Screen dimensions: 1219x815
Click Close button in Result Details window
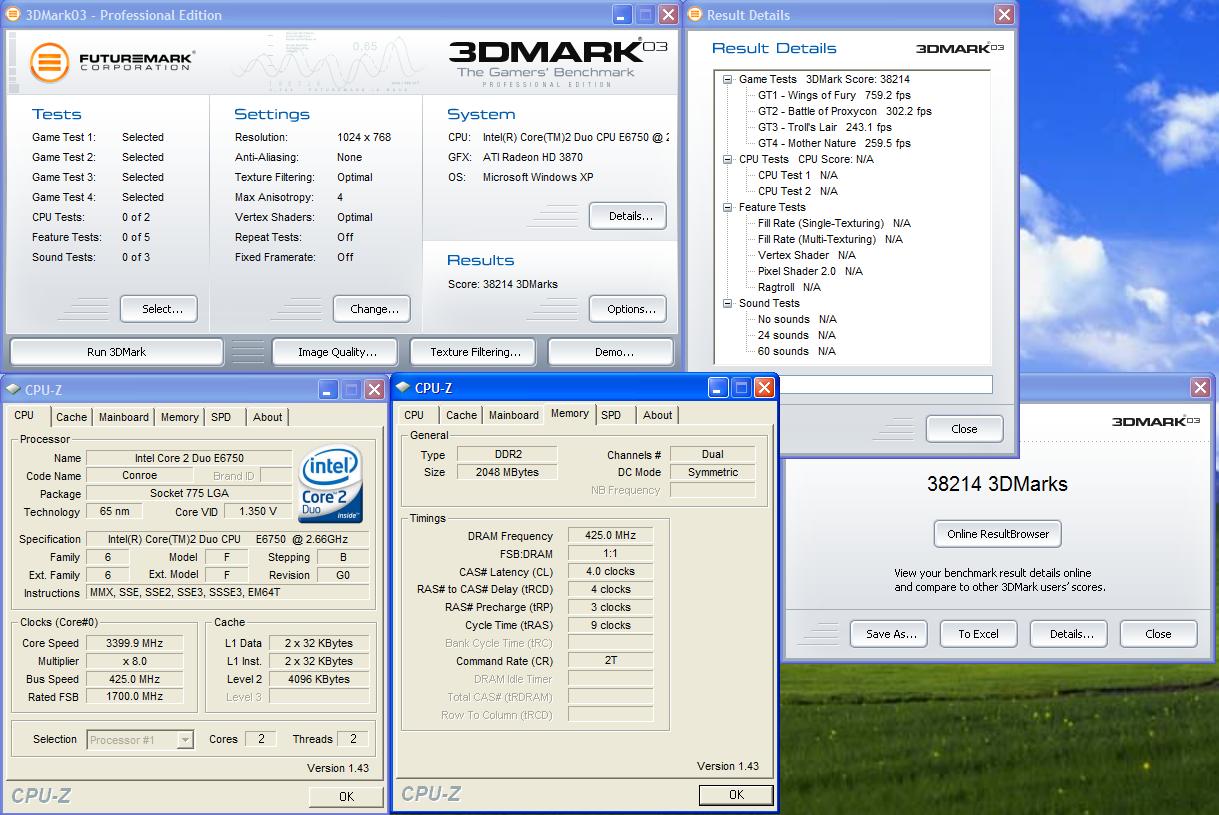(x=964, y=429)
